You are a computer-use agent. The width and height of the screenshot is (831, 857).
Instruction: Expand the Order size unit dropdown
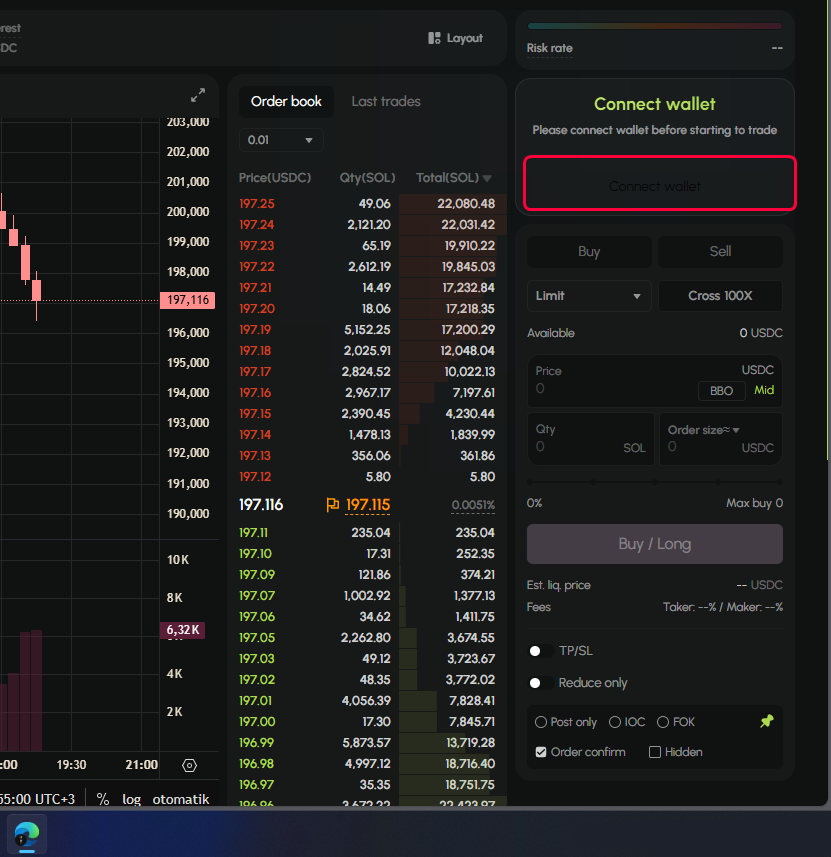click(x=736, y=430)
